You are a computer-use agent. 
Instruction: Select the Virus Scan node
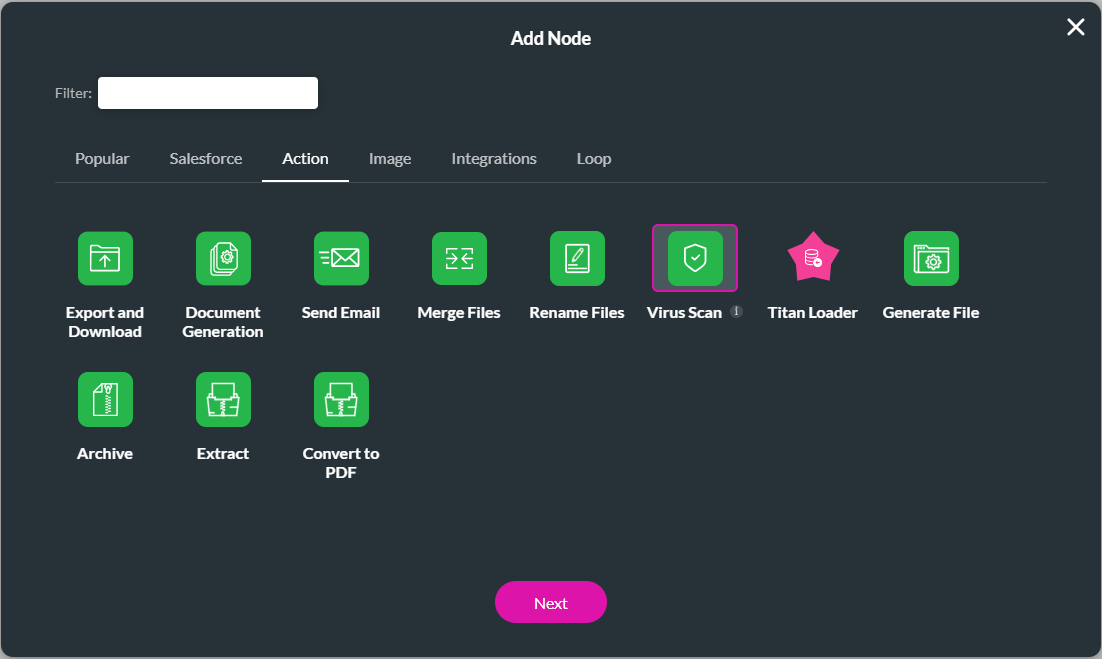(694, 258)
